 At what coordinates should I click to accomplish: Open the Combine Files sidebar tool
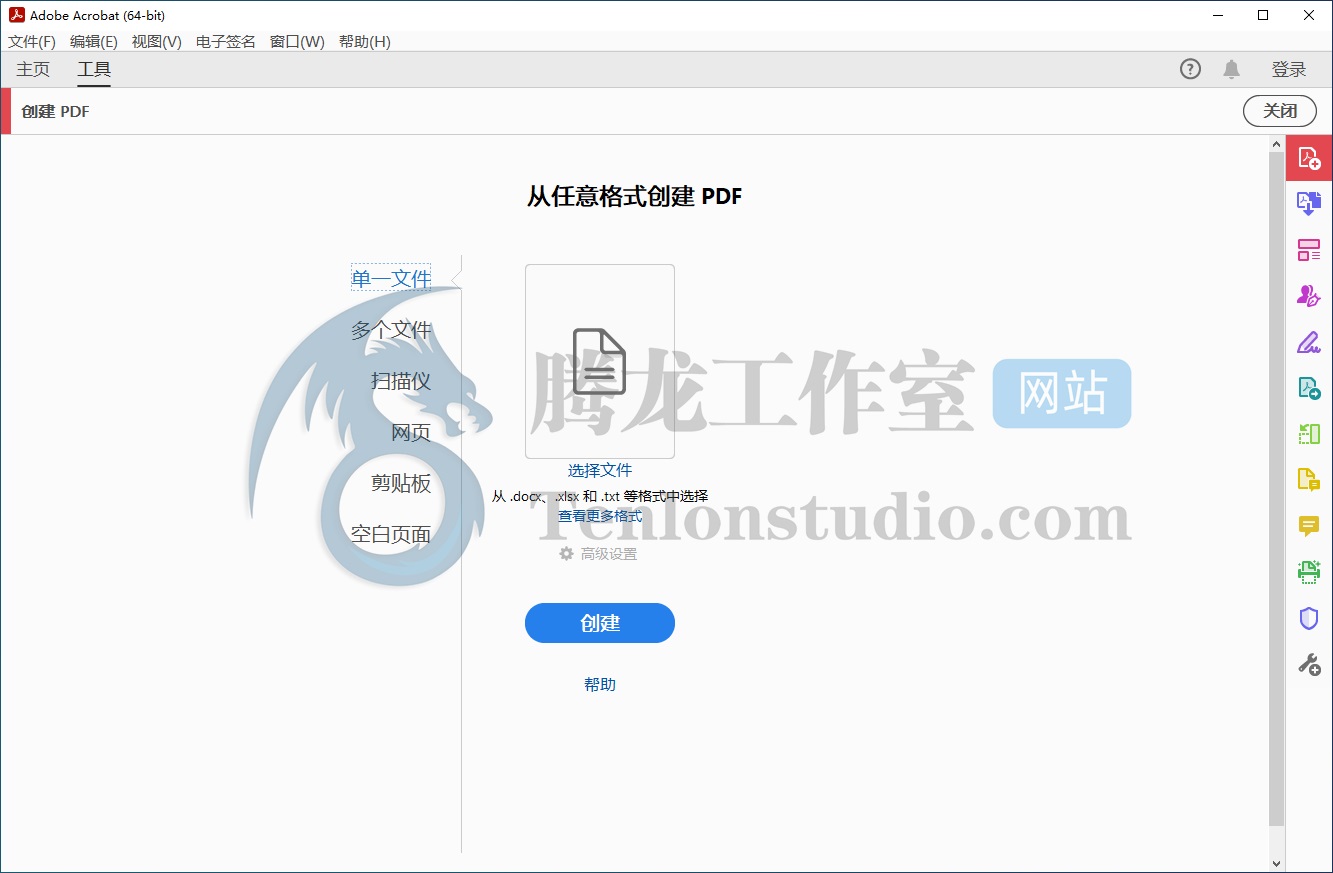[x=1309, y=204]
